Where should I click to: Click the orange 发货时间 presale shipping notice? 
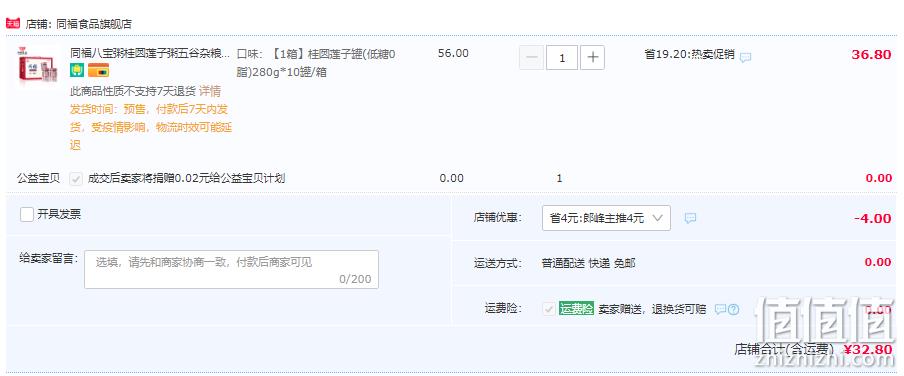point(151,127)
